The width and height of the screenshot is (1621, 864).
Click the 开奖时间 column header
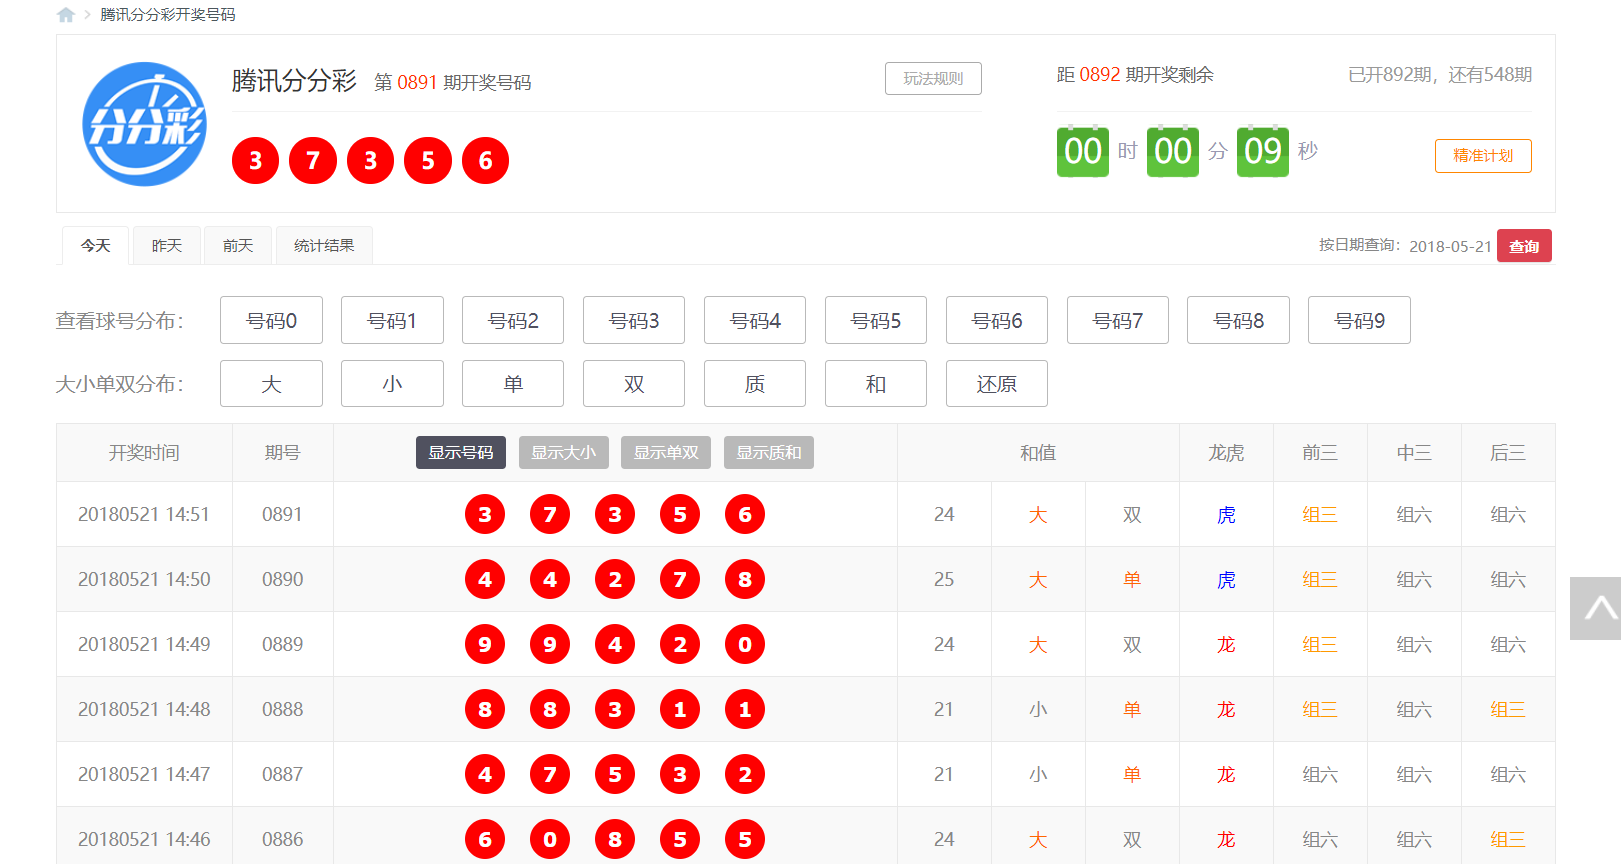pyautogui.click(x=144, y=453)
